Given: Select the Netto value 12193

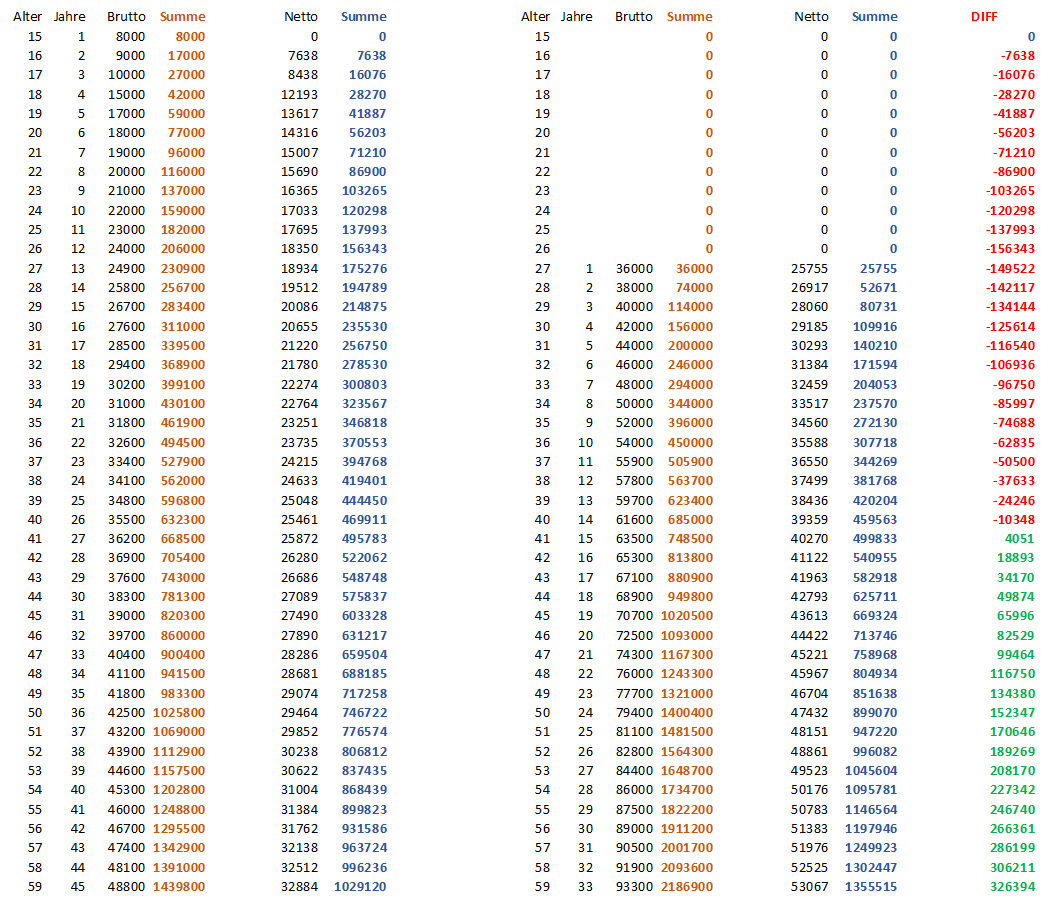Looking at the screenshot, I should [x=300, y=94].
